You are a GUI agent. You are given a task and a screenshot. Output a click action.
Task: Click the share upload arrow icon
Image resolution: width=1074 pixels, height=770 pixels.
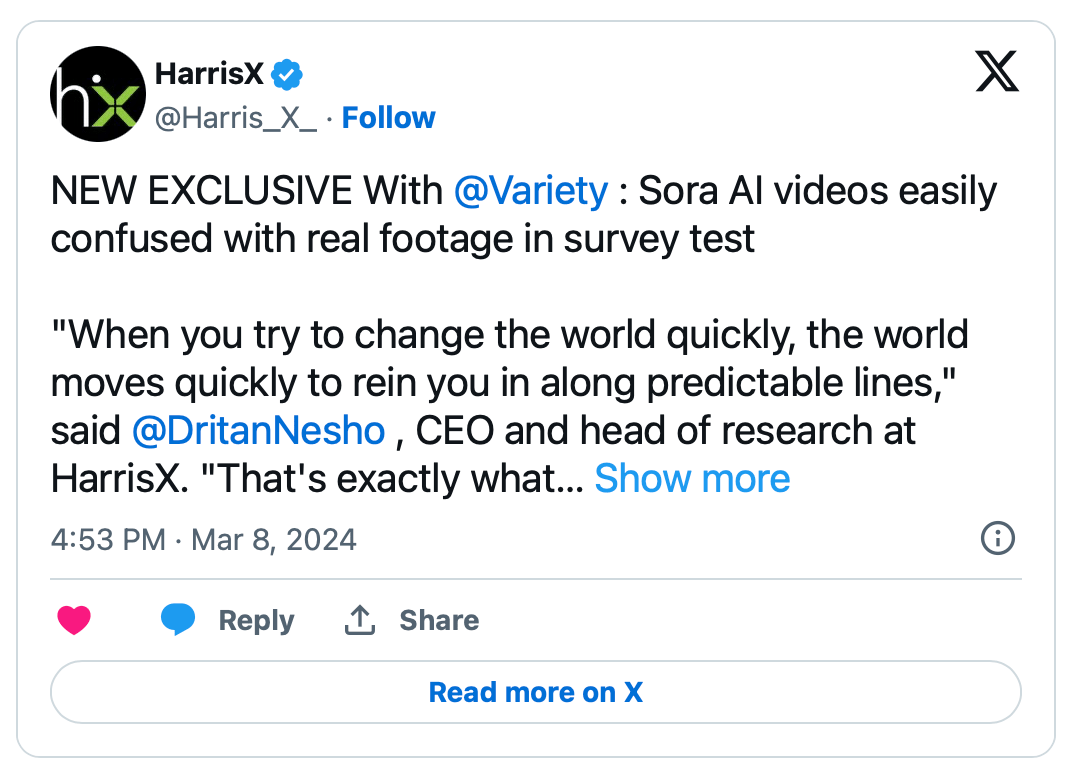tap(359, 621)
